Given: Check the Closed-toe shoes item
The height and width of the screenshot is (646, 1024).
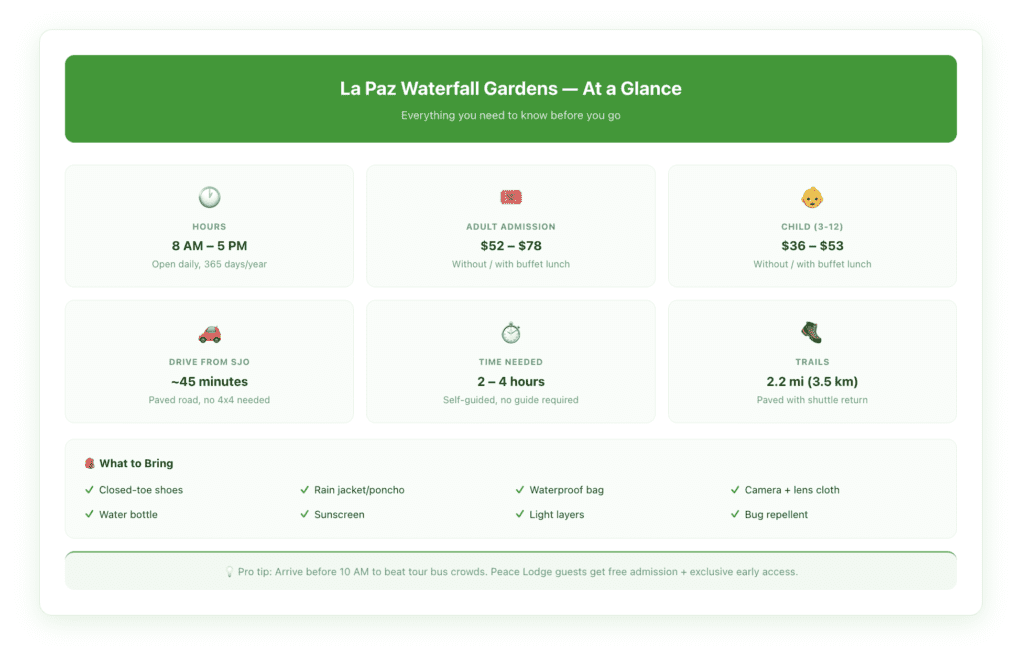Looking at the screenshot, I should [x=143, y=490].
